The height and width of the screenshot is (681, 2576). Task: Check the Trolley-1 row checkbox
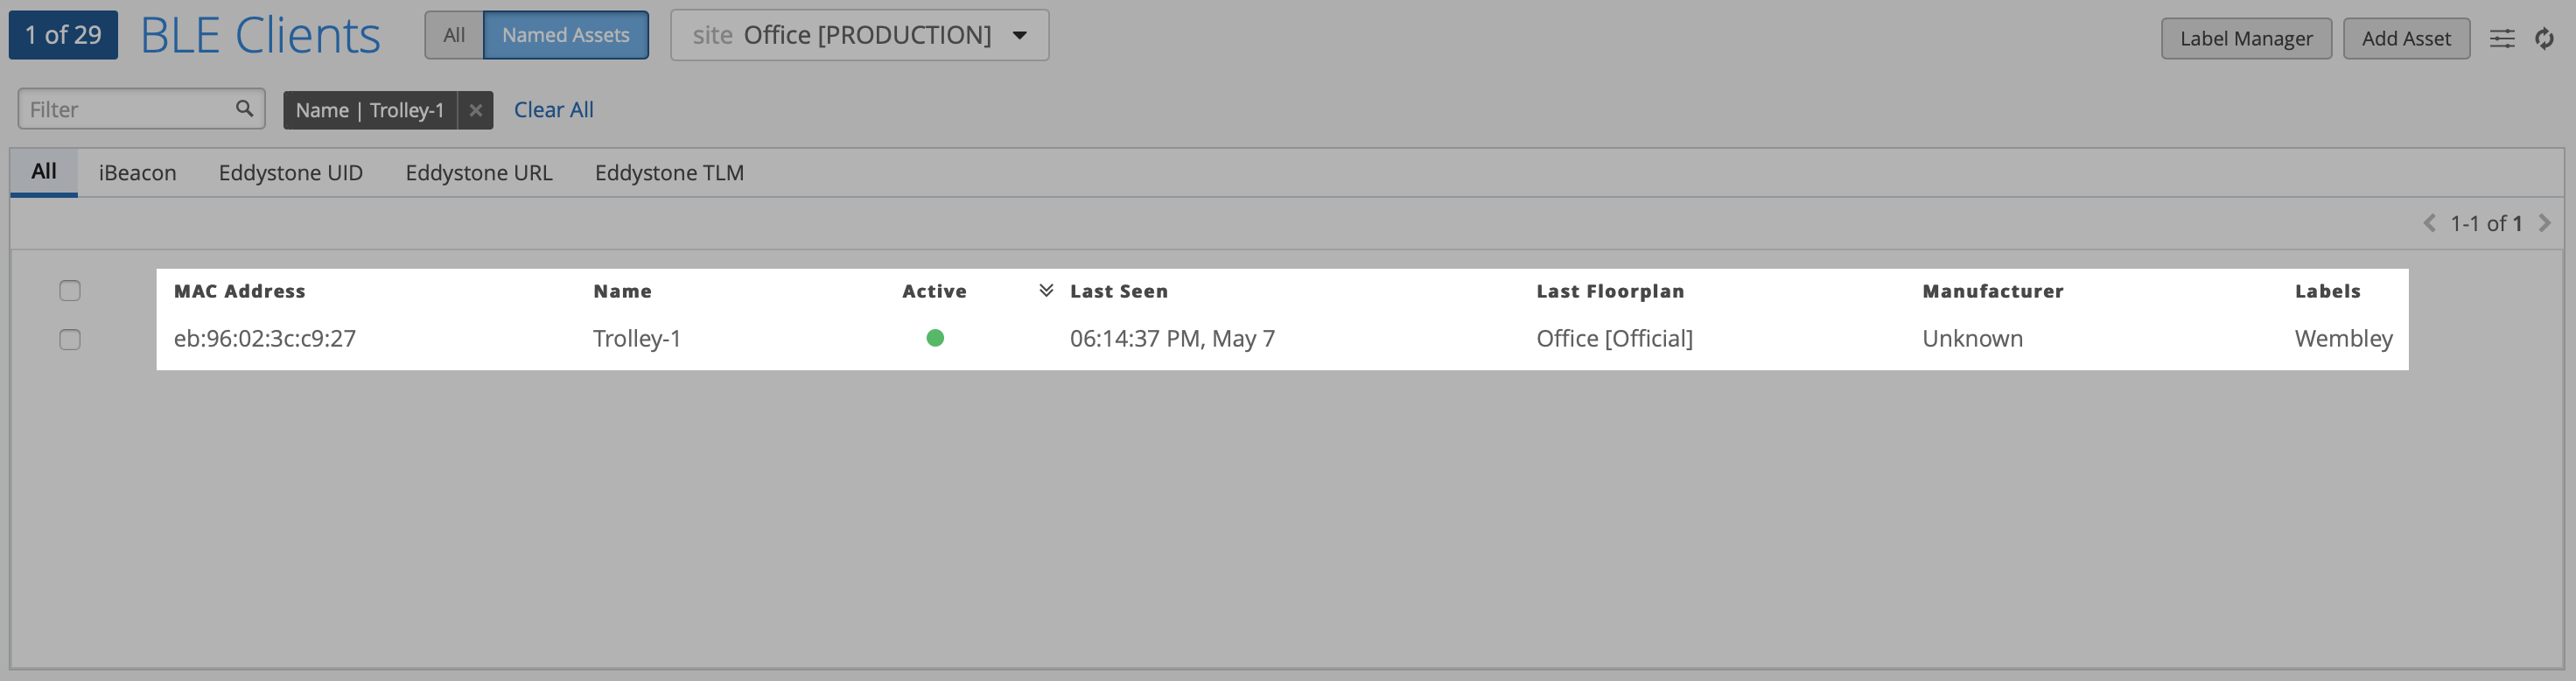[70, 340]
